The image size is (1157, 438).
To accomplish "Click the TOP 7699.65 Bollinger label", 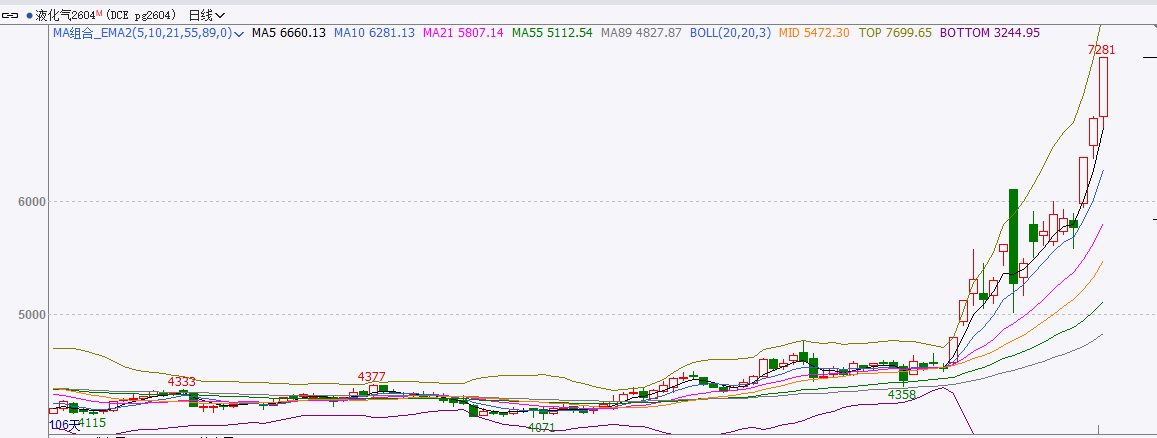I will coord(895,33).
